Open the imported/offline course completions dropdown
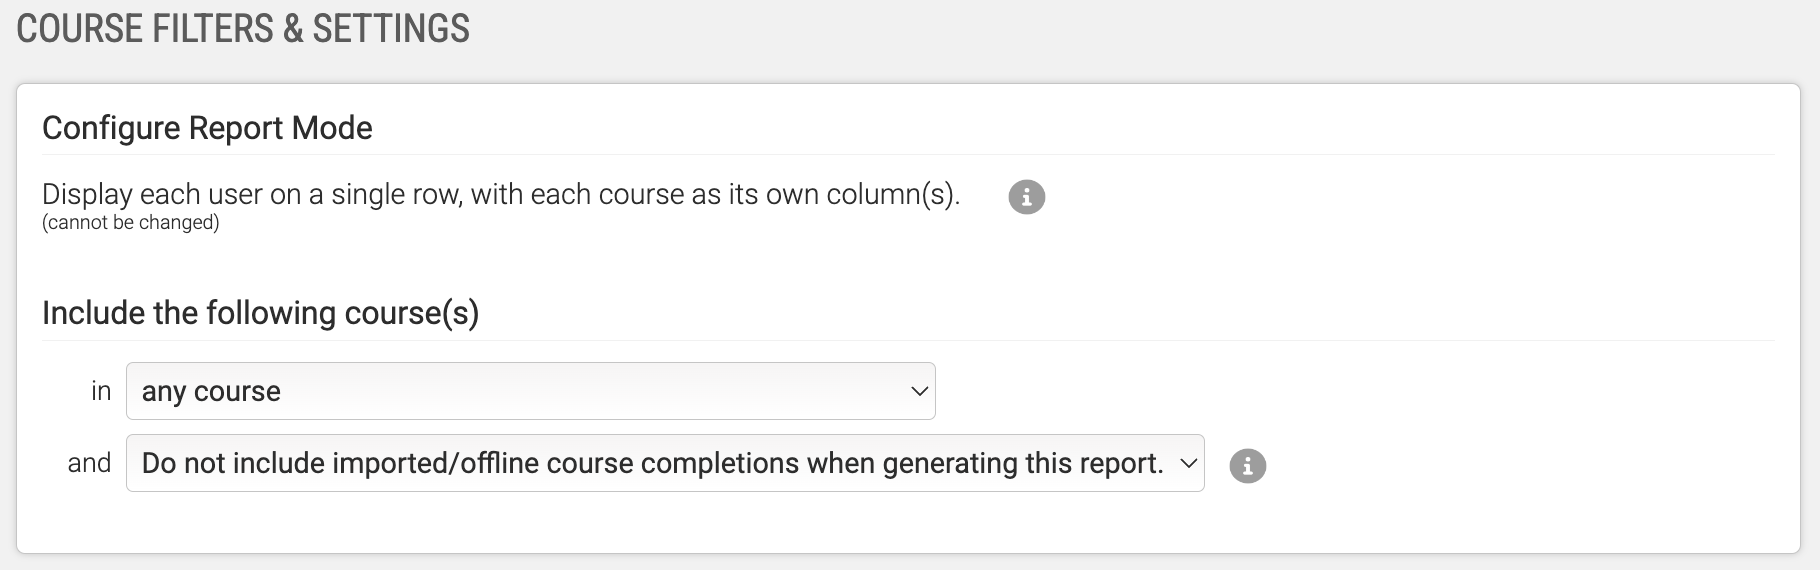Viewport: 1820px width, 570px height. (664, 463)
